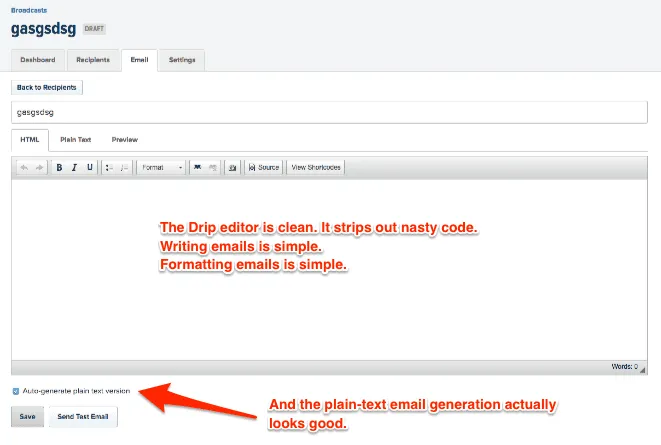Image resolution: width=661 pixels, height=445 pixels.
Task: Insert an image into the email
Action: pos(232,168)
